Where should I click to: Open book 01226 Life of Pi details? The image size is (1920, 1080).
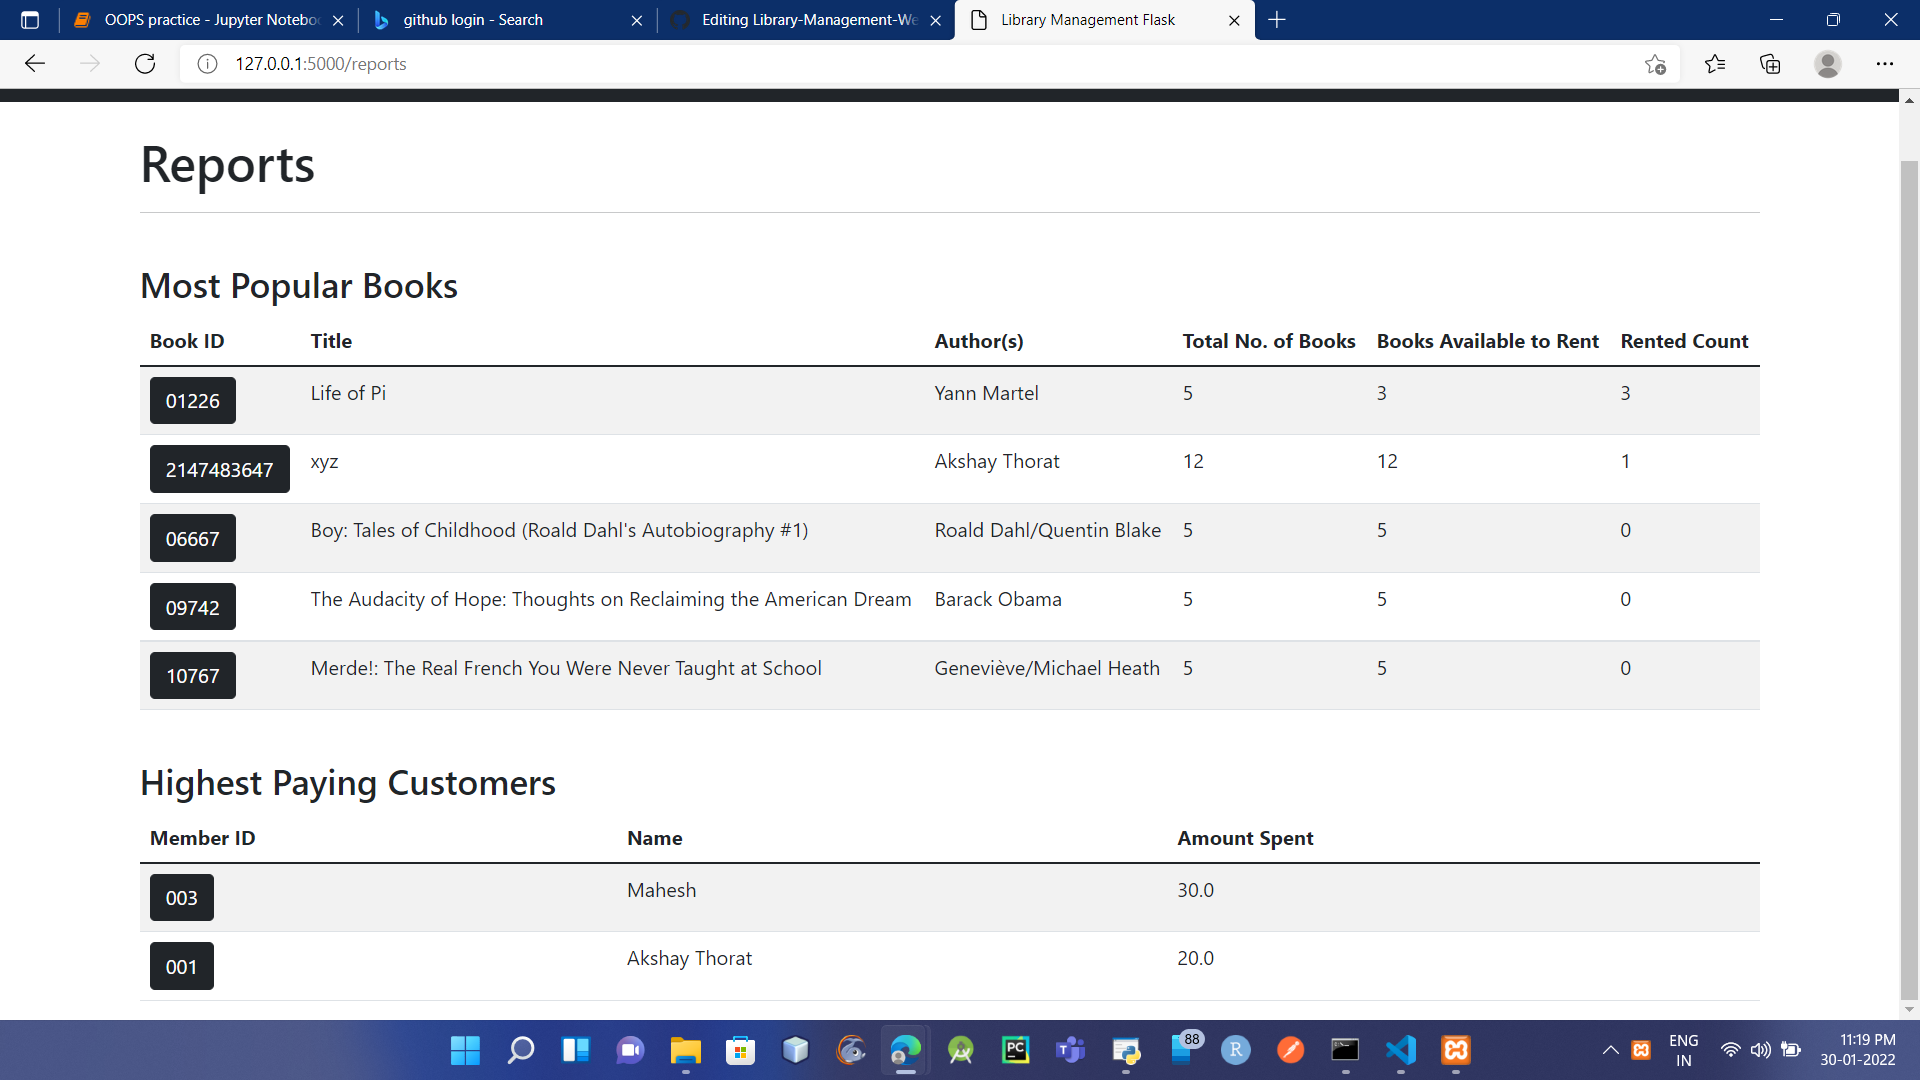click(192, 400)
